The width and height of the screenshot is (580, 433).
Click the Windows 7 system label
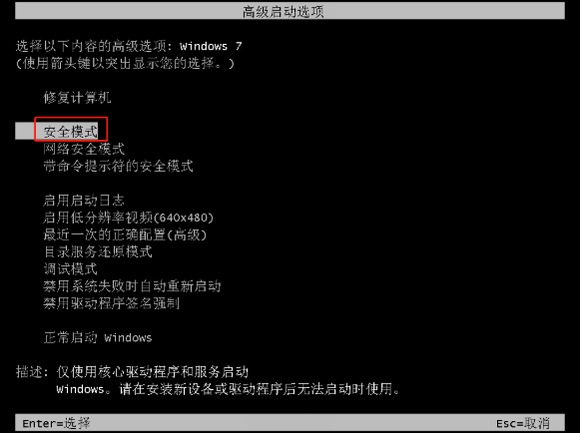pos(211,46)
